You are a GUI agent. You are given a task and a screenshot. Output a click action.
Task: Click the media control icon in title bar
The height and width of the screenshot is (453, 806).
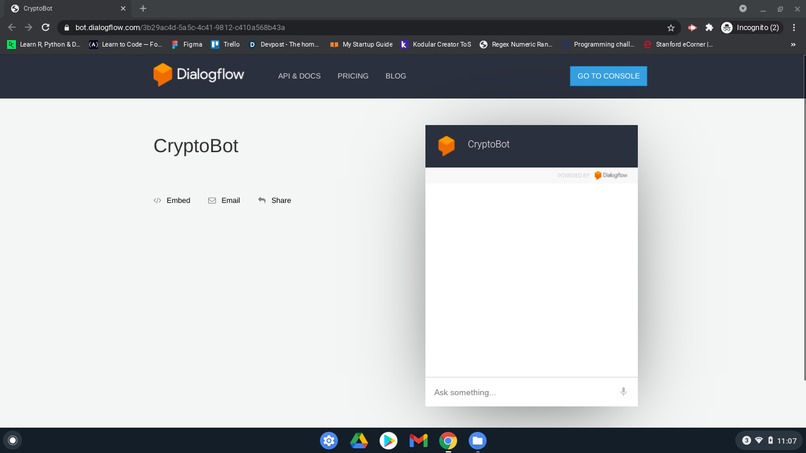[743, 8]
